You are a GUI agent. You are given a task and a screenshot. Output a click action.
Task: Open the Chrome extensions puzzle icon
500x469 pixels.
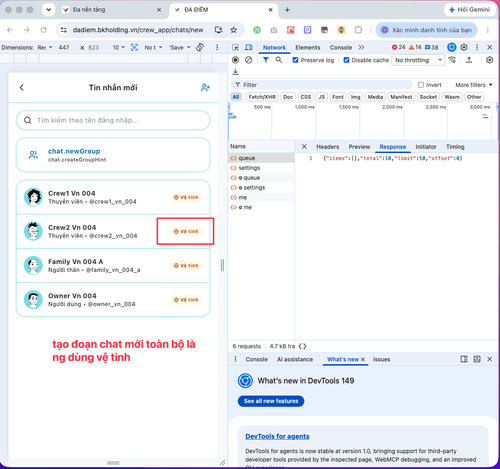(x=358, y=30)
